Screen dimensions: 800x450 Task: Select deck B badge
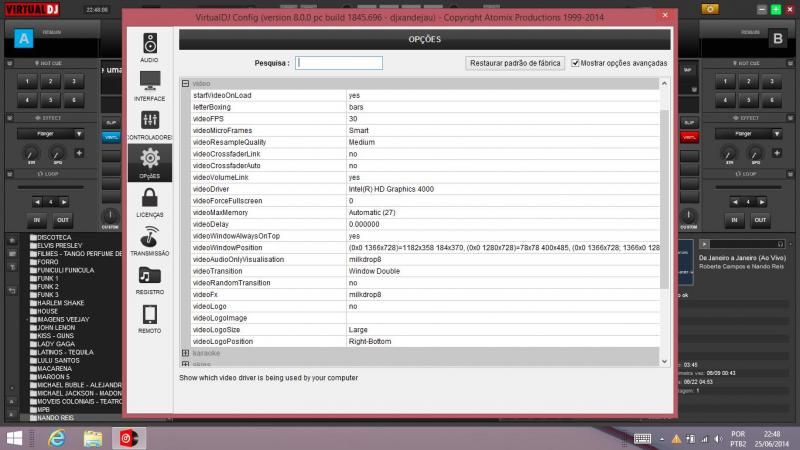pos(778,38)
